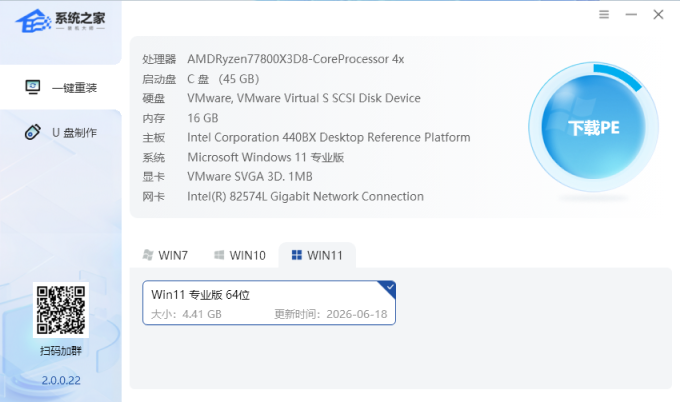The width and height of the screenshot is (680, 402).
Task: Click the USB drive icon beside U盘制作
Action: pyautogui.click(x=33, y=132)
